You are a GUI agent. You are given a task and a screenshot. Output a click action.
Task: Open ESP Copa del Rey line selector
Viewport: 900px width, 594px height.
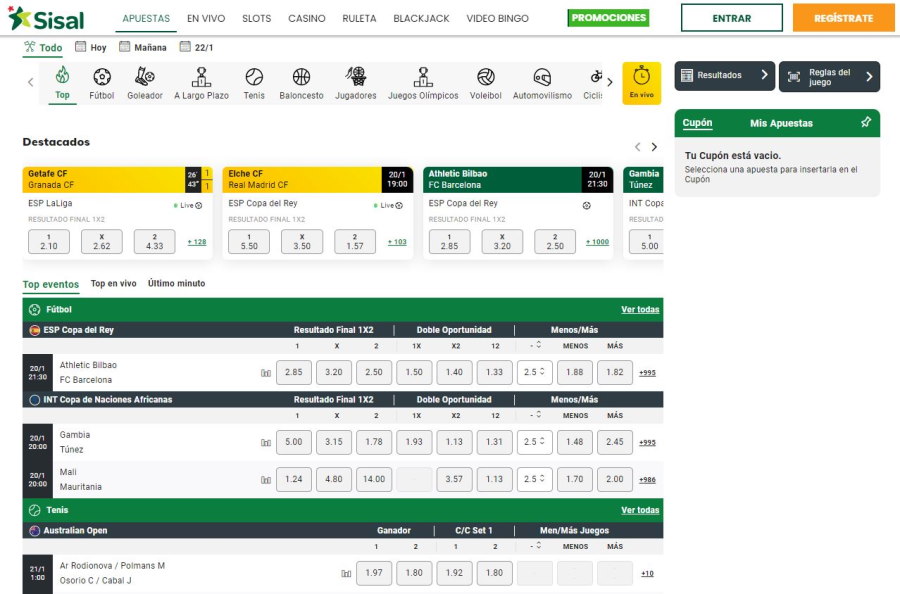[x=536, y=345]
